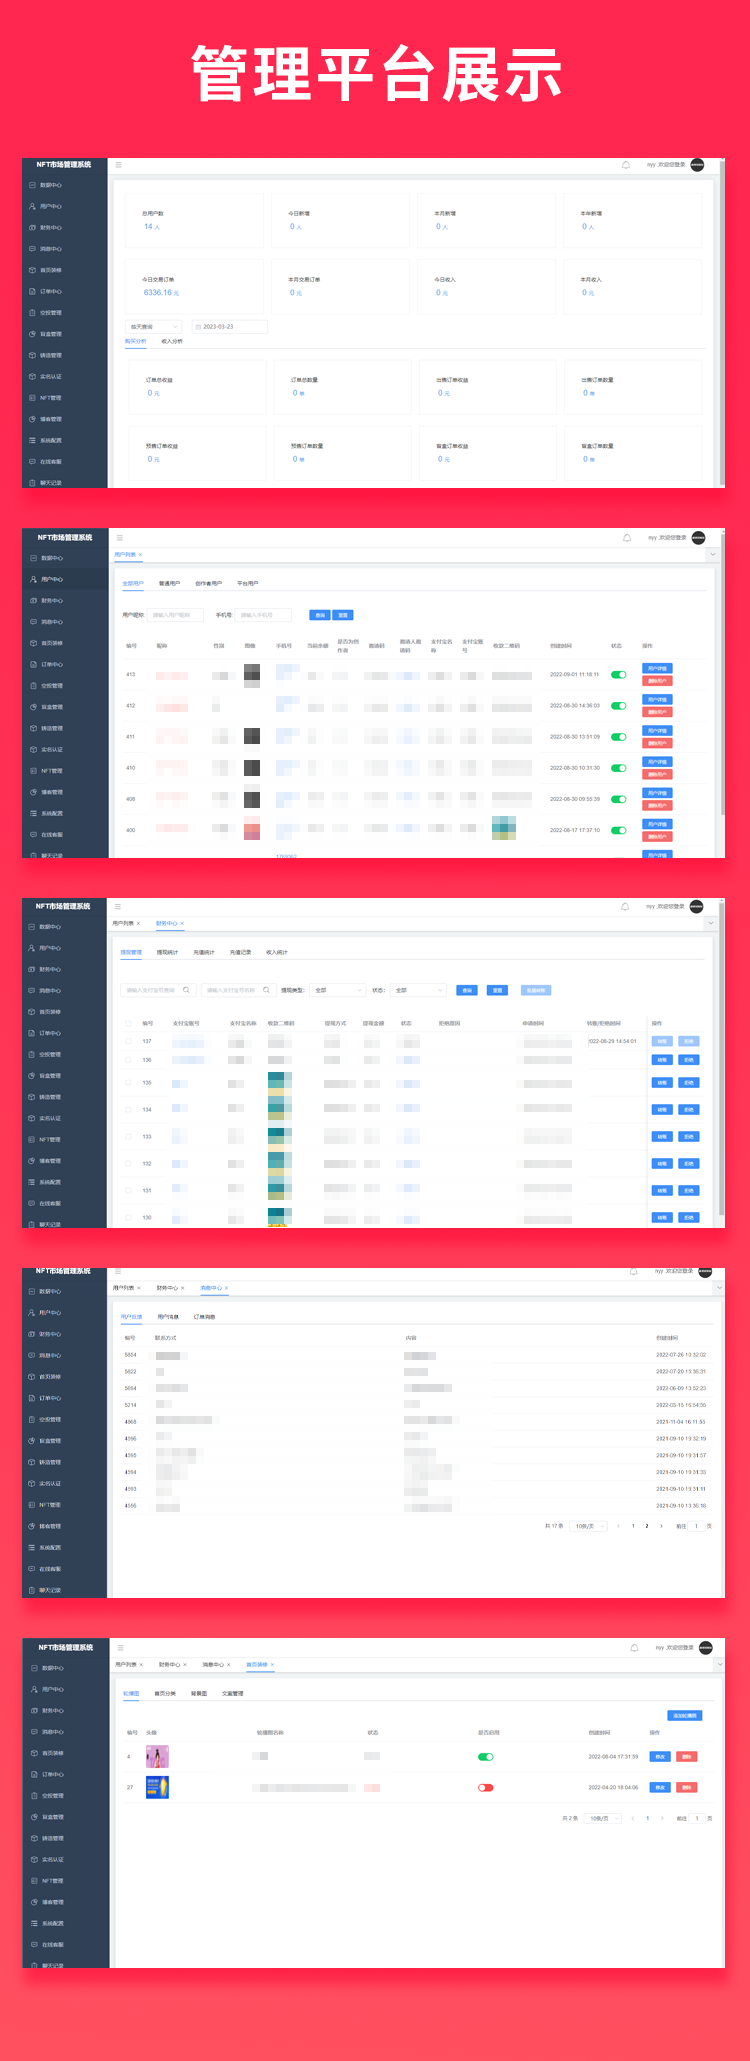Click 删除用户 for user 412
The image size is (750, 2061).
(657, 712)
